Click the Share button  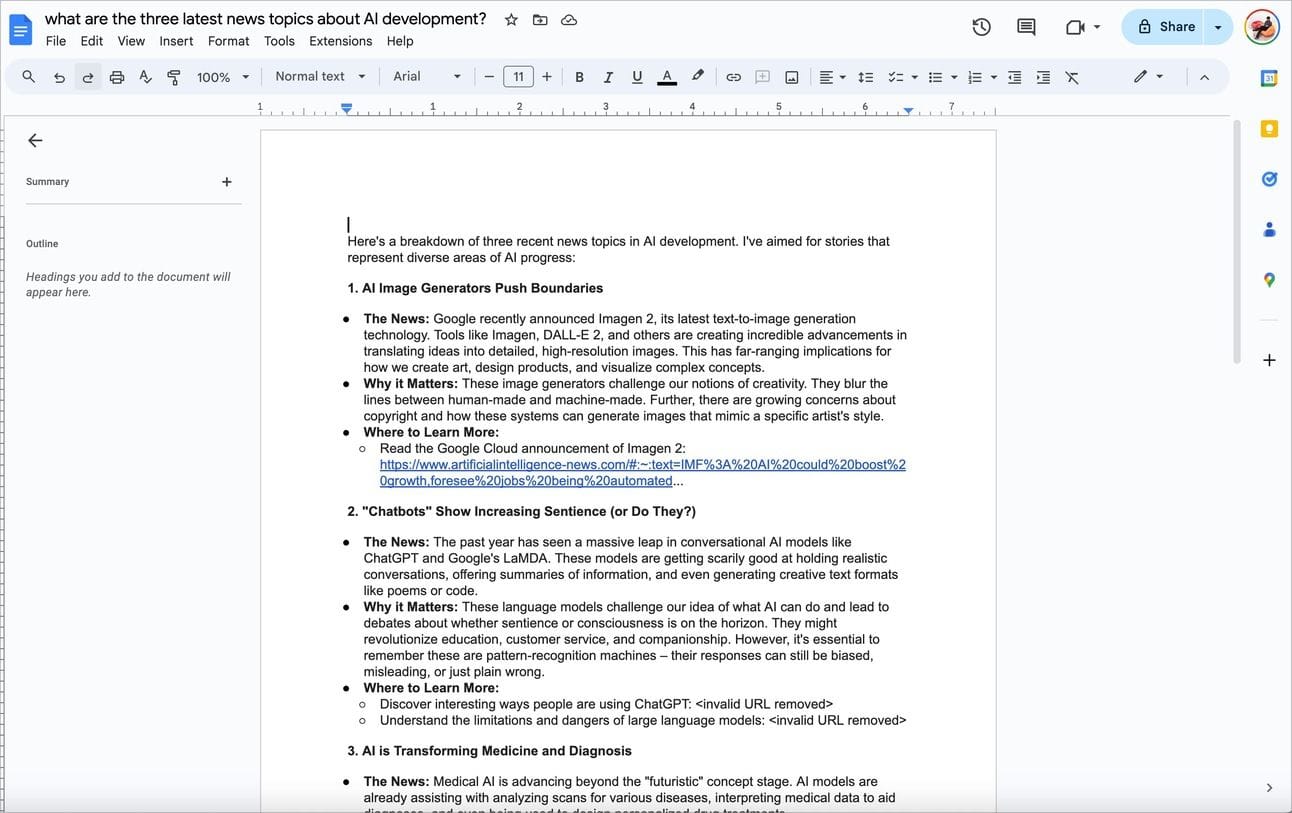pyautogui.click(x=1165, y=27)
